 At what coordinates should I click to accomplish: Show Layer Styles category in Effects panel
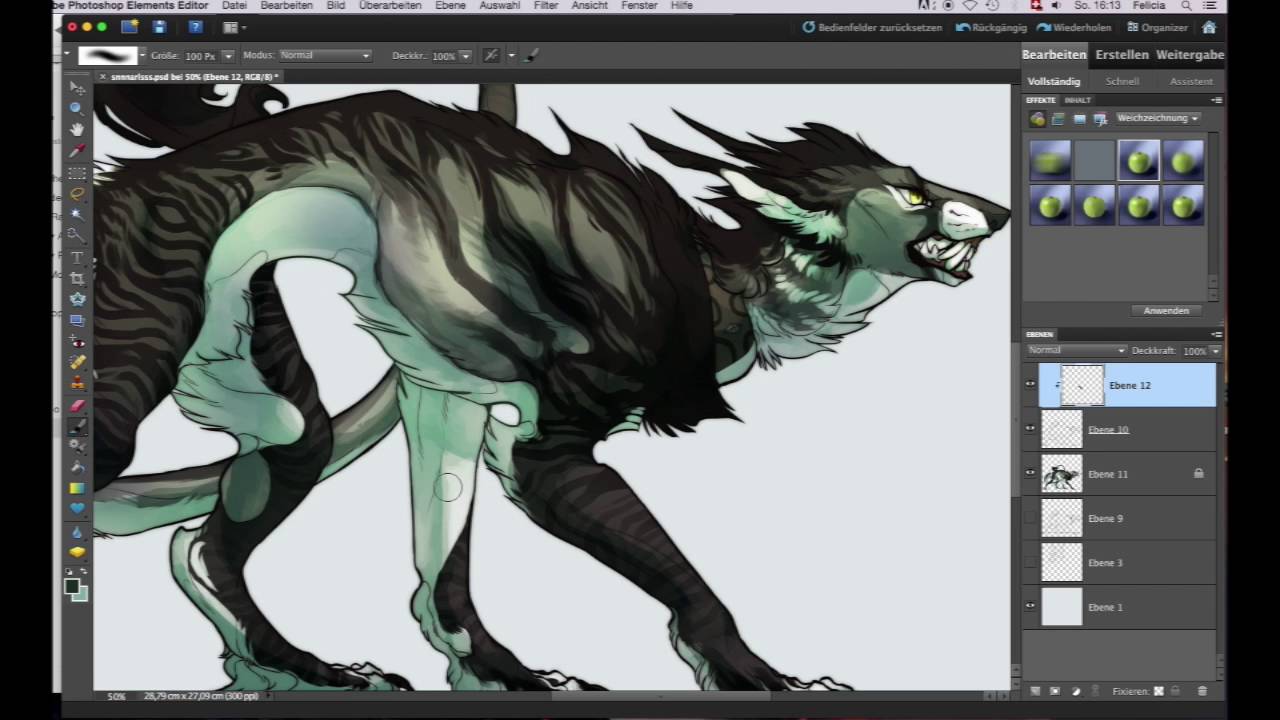tap(1058, 119)
